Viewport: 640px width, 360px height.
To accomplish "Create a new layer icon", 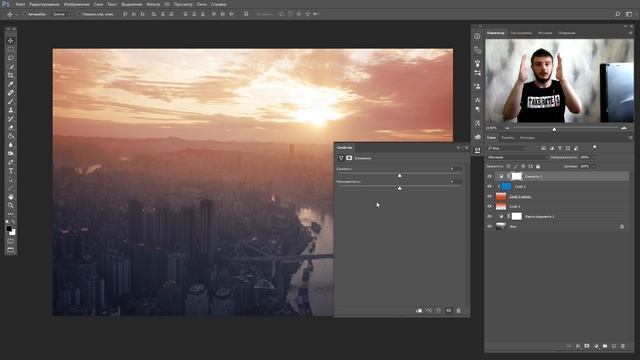I will pos(614,346).
